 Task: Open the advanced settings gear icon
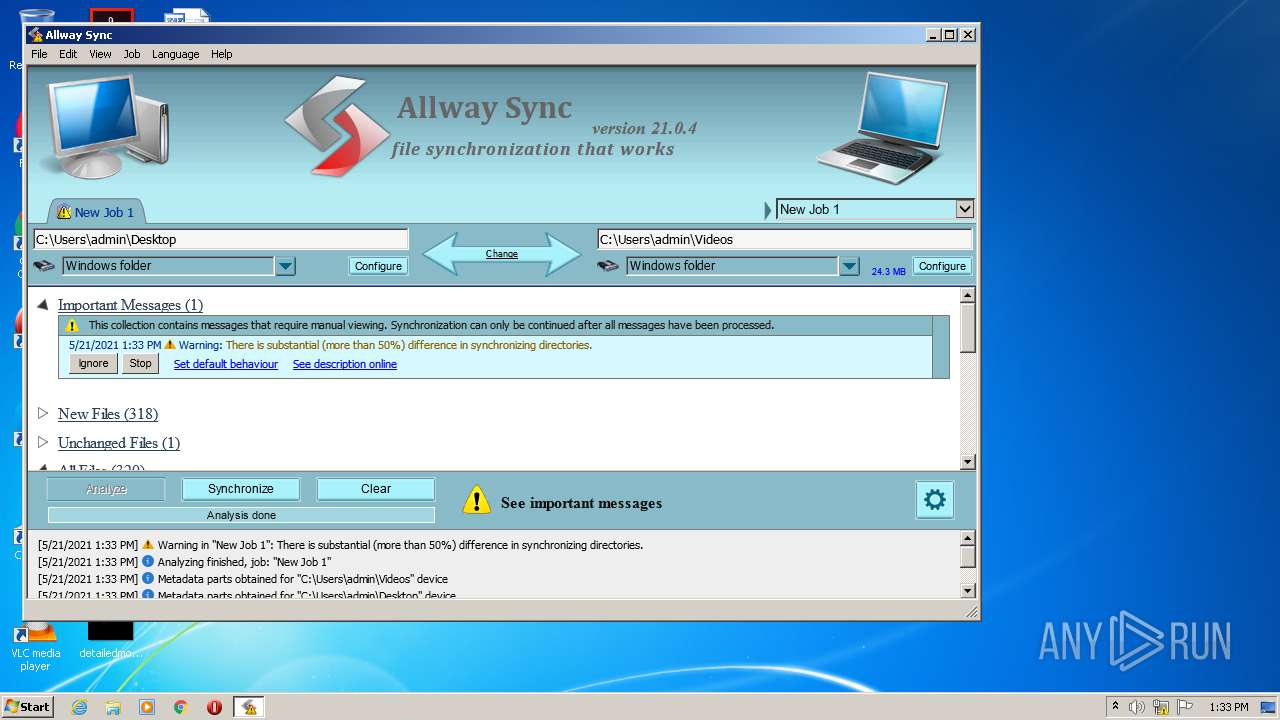pyautogui.click(x=934, y=499)
